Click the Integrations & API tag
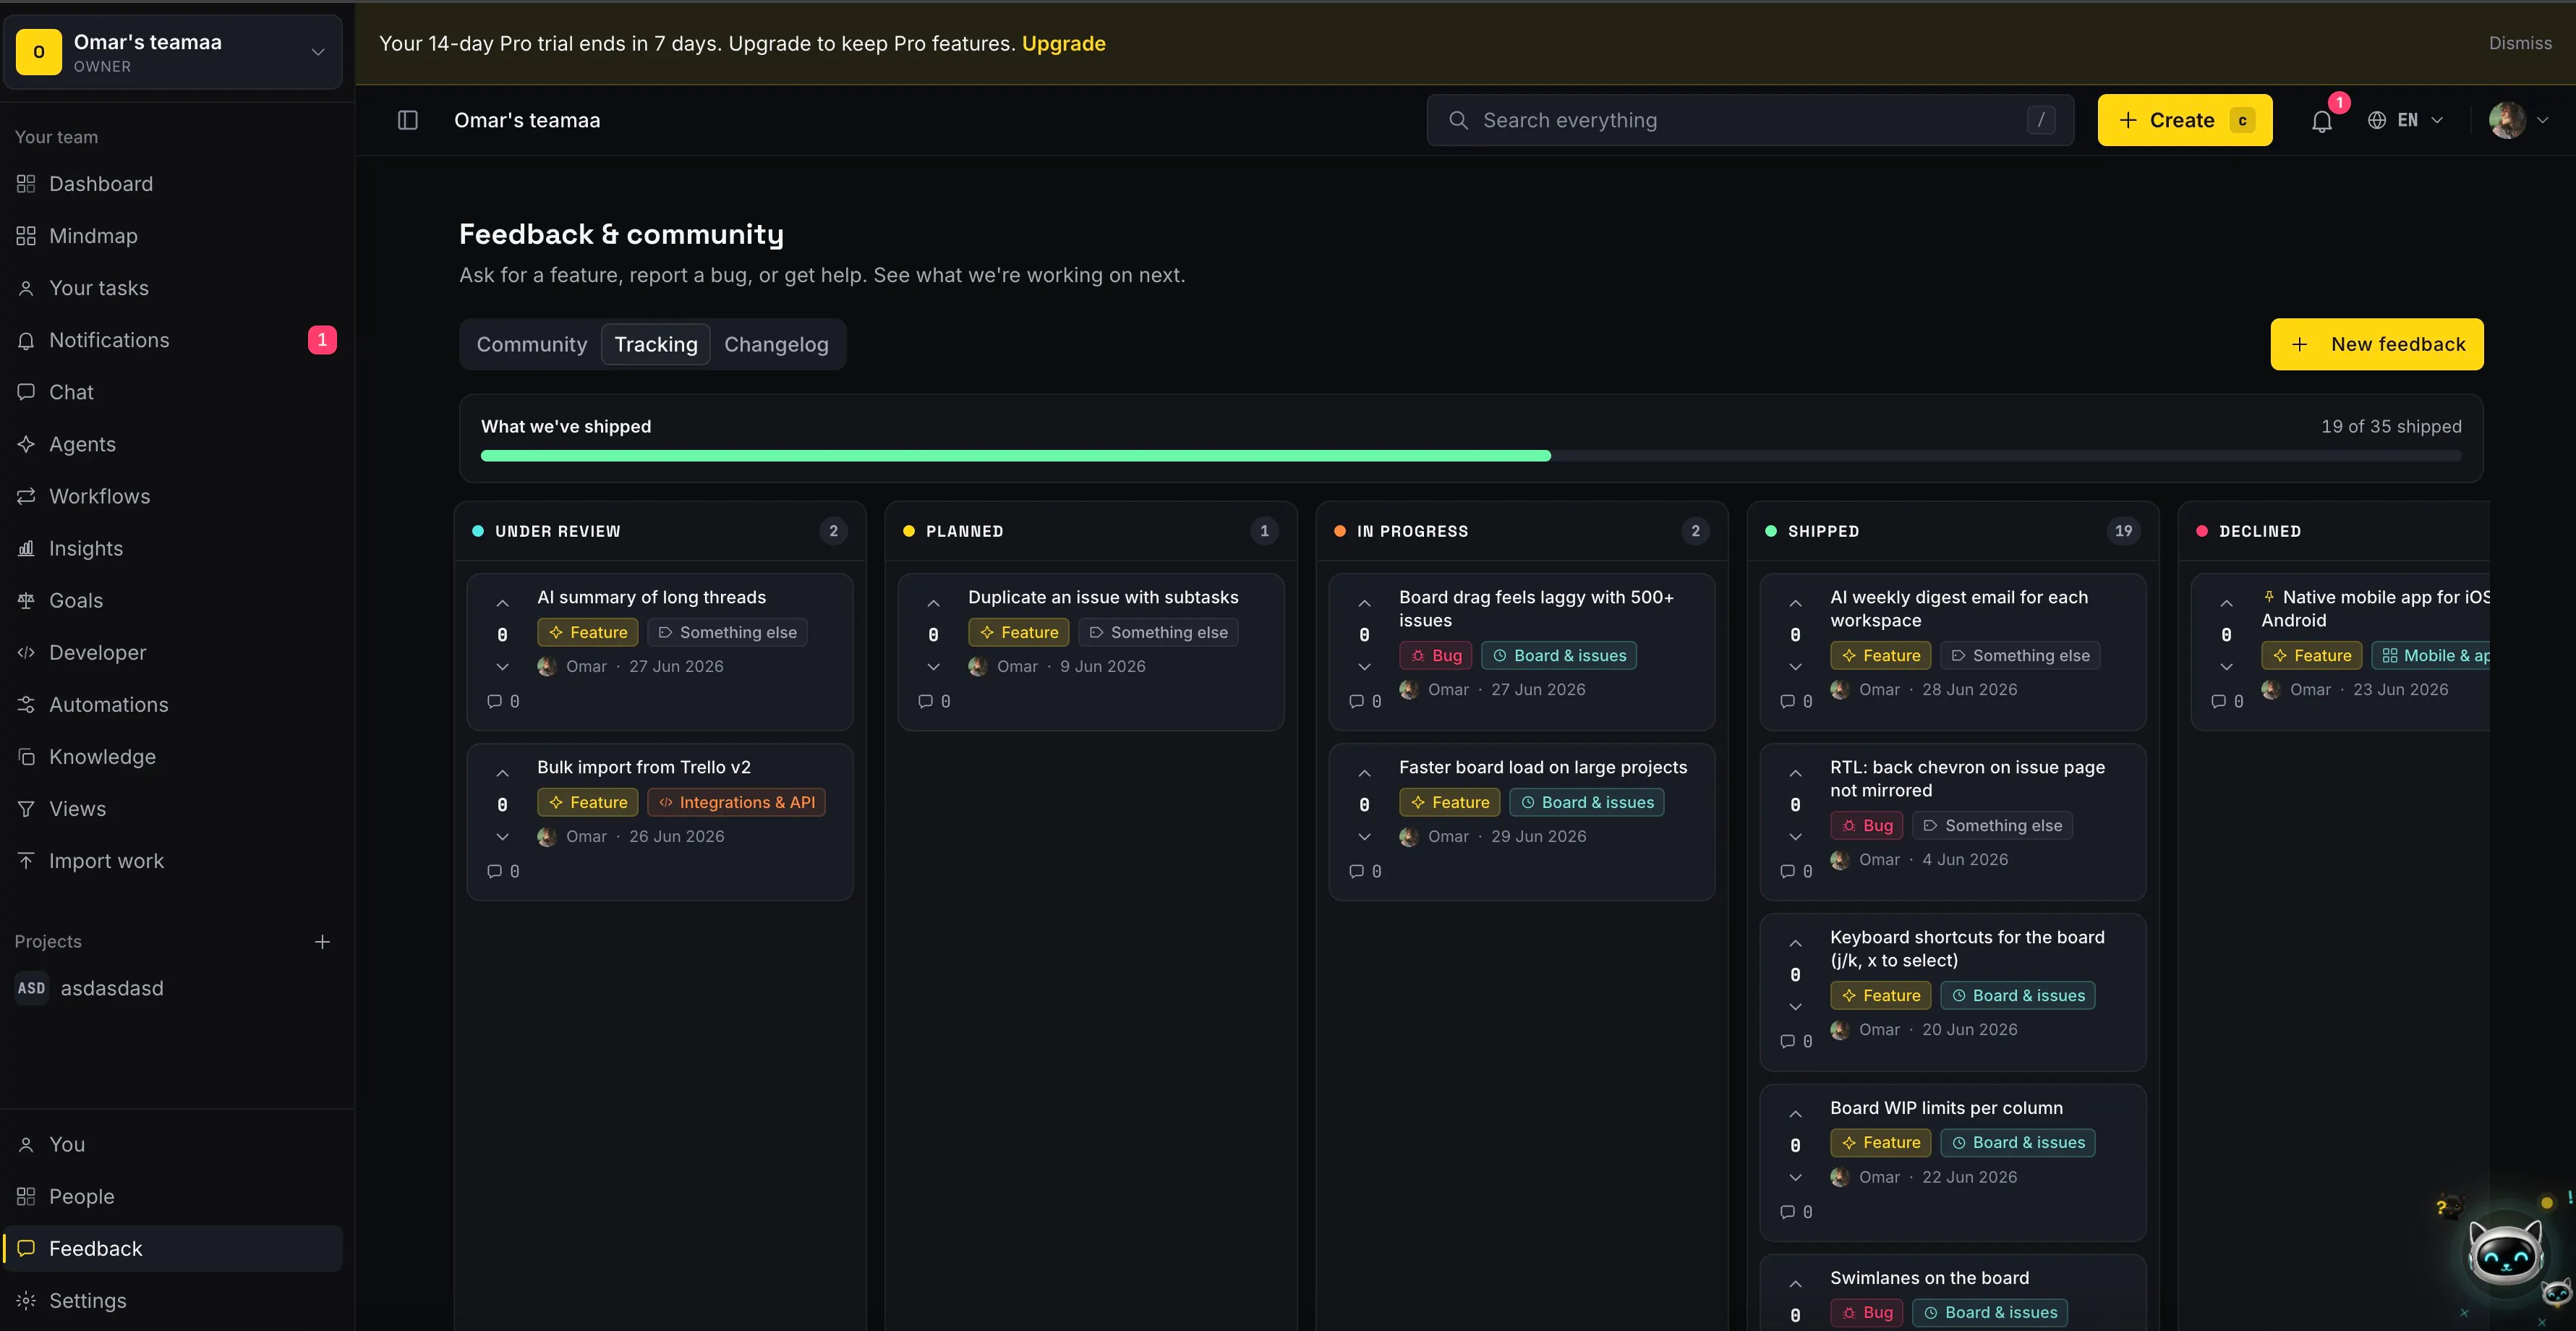2576x1331 pixels. coord(736,802)
